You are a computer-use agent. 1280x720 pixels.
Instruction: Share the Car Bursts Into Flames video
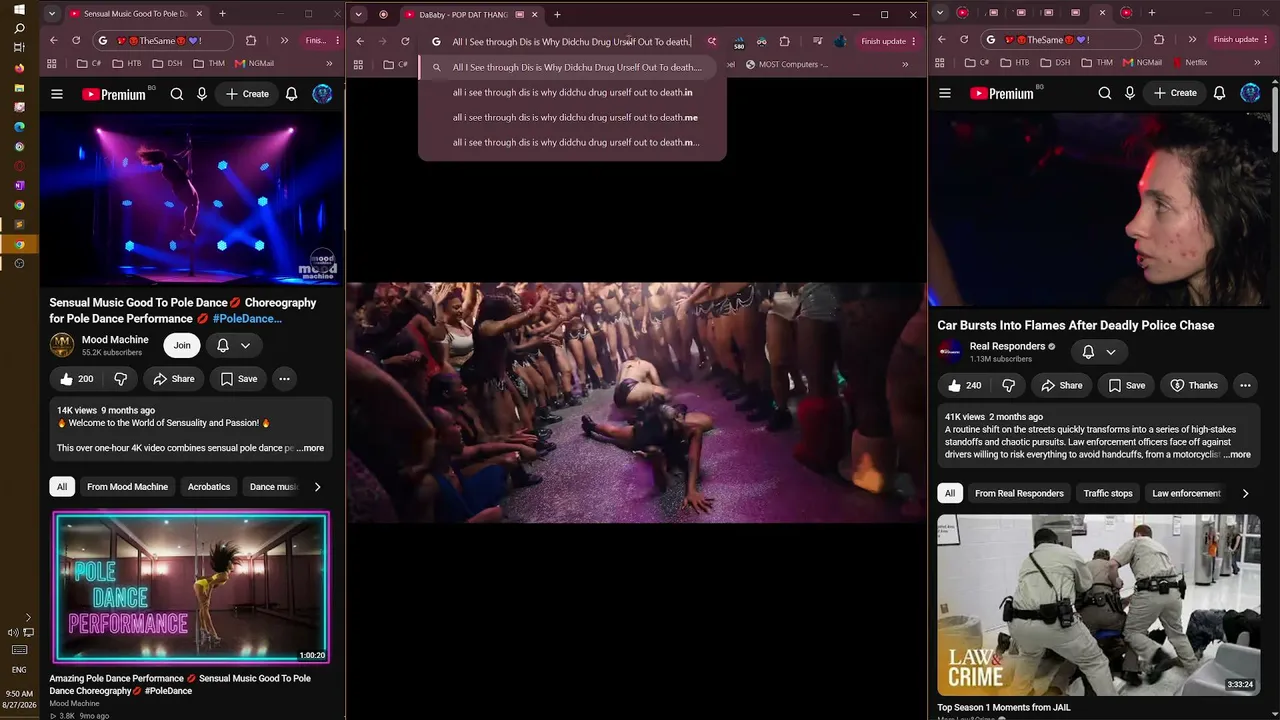[x=1062, y=385]
